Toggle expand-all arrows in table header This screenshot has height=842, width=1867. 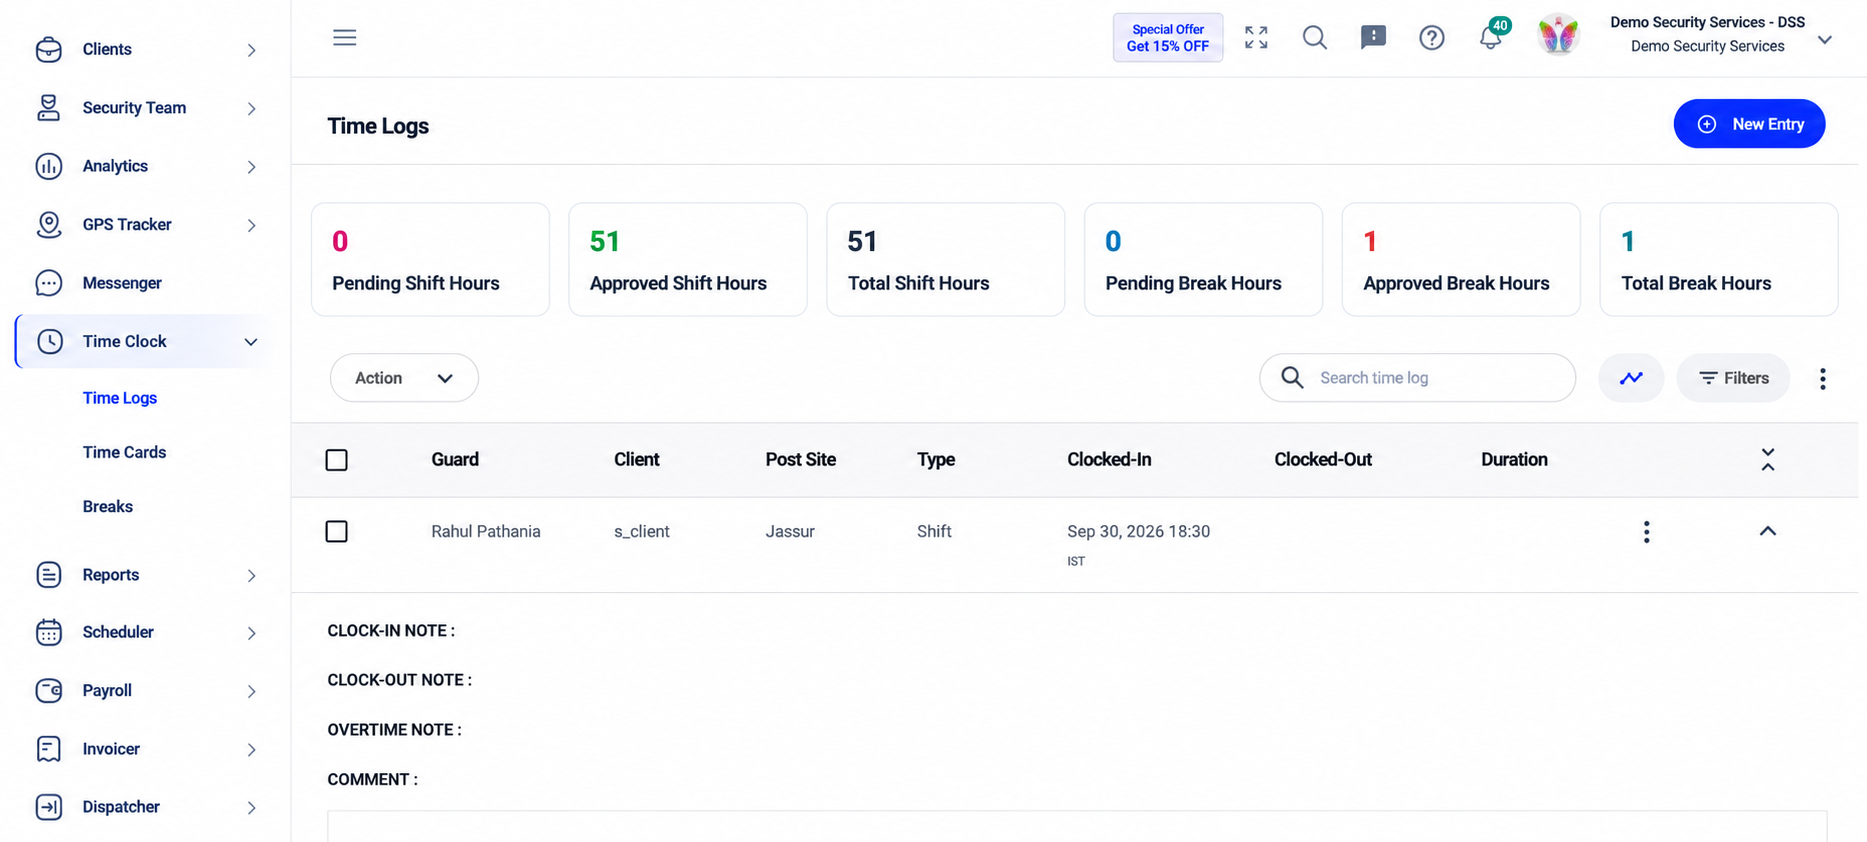tap(1768, 460)
